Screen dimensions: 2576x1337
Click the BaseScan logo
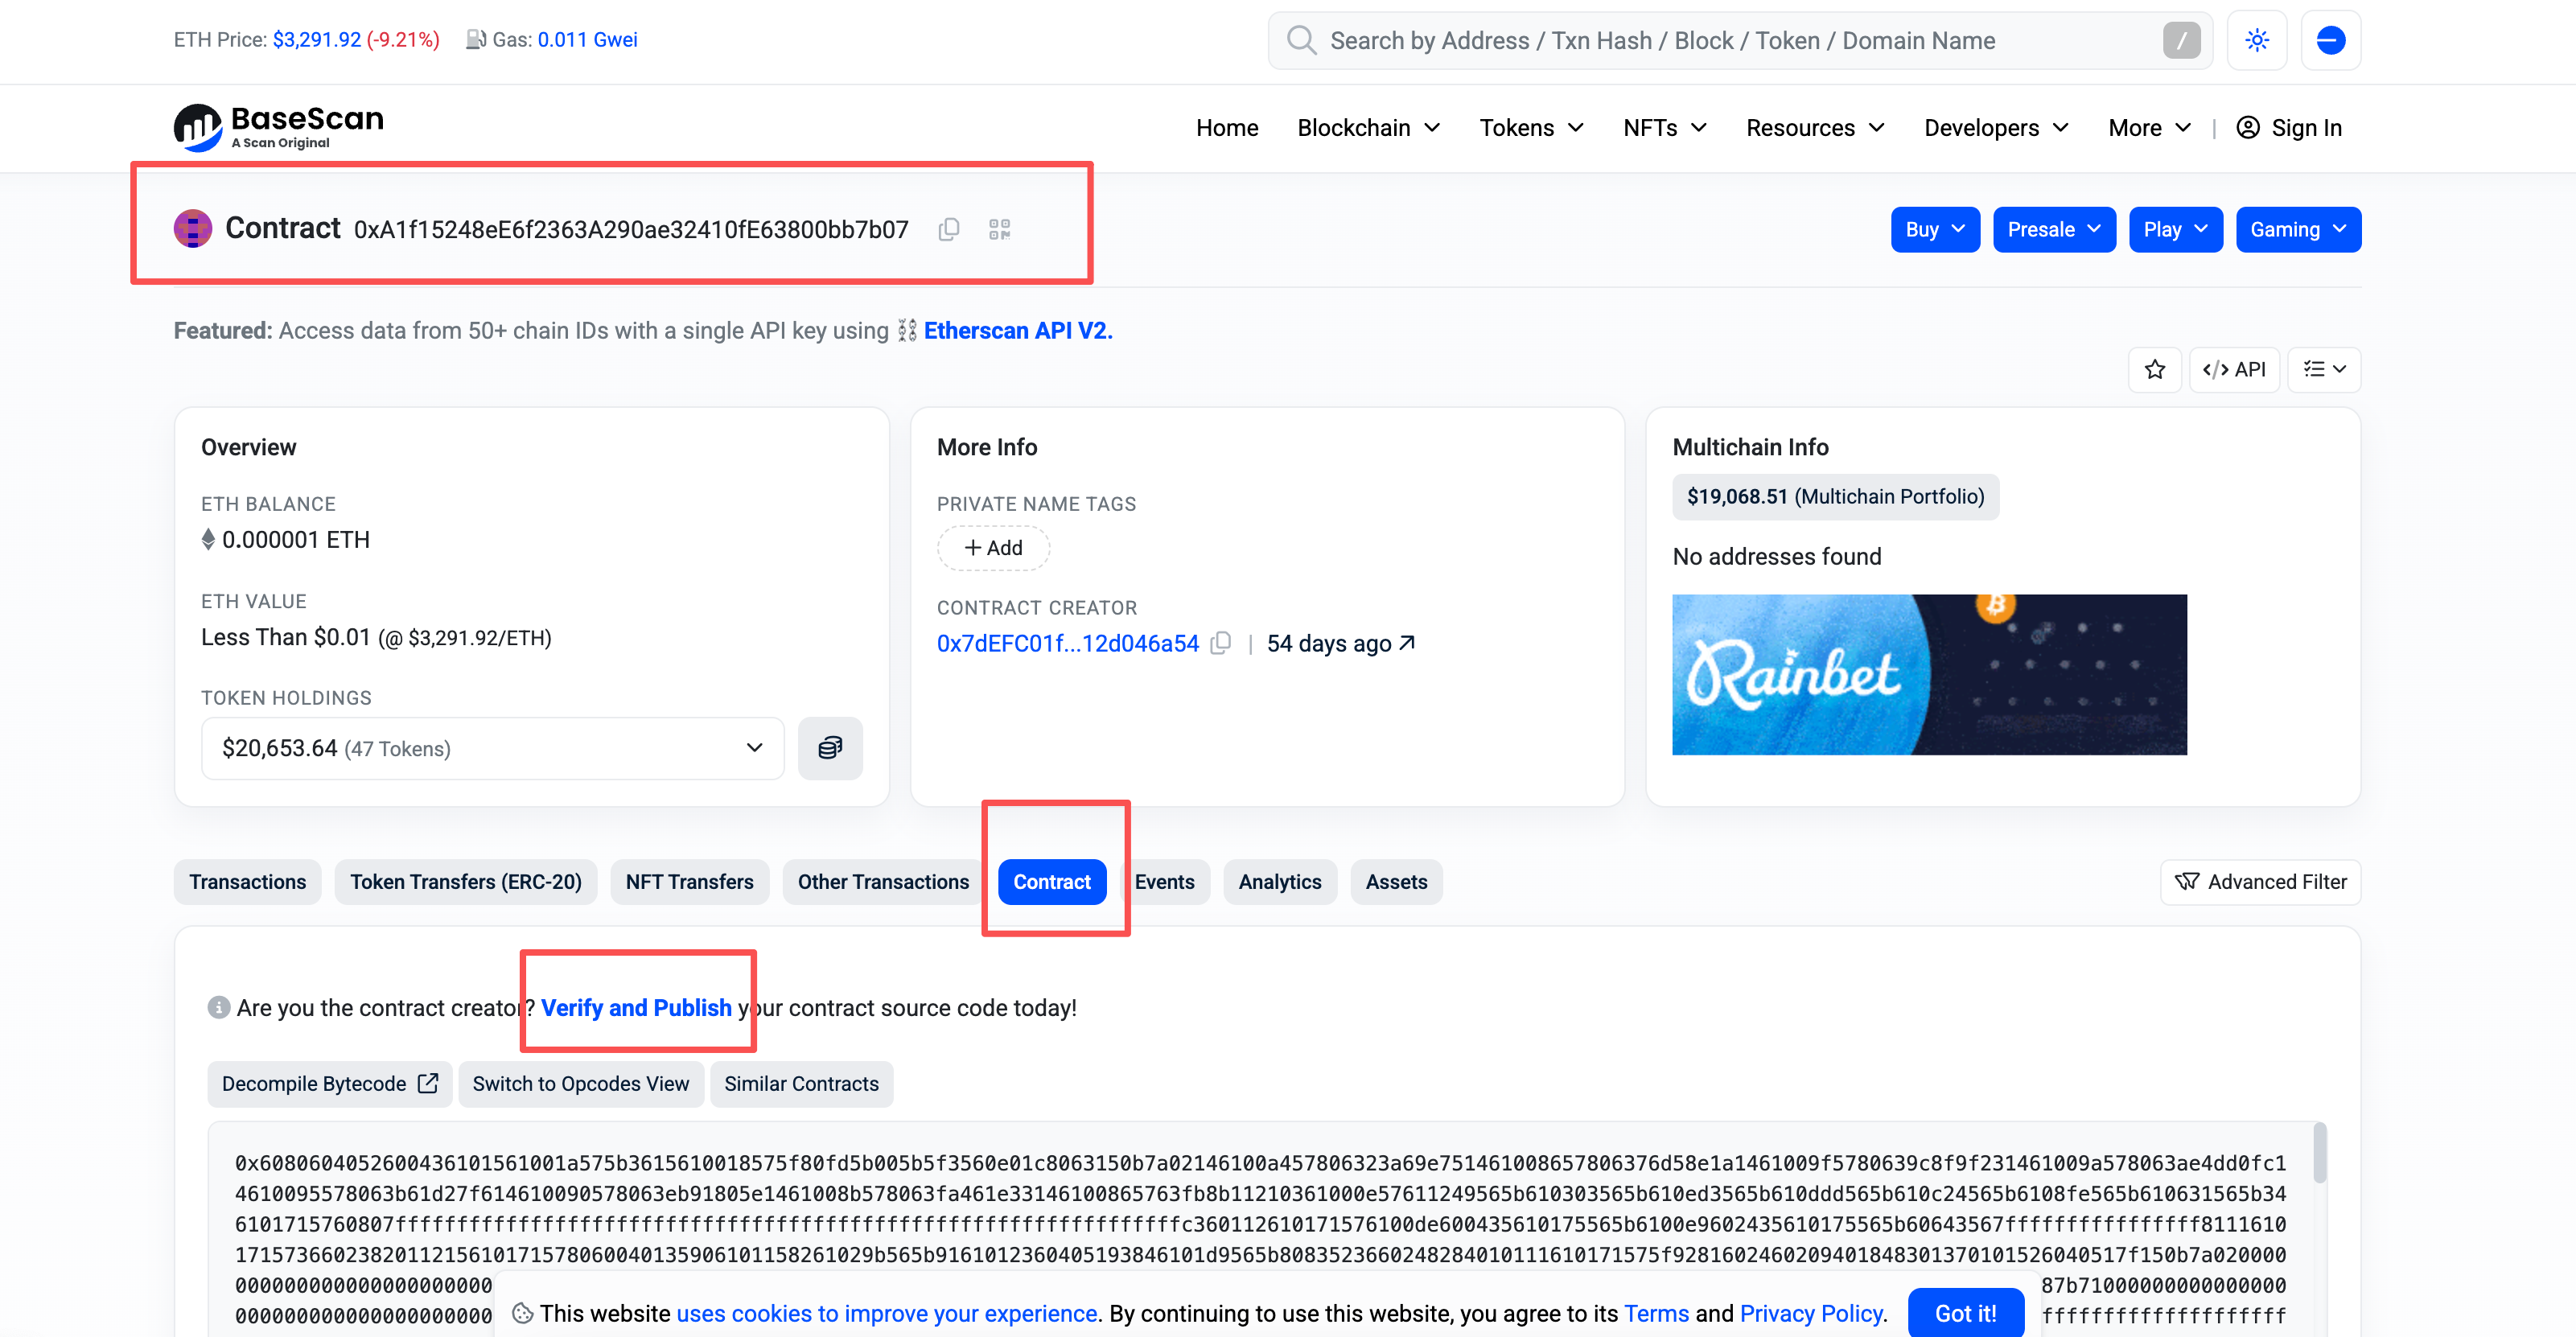coord(278,127)
